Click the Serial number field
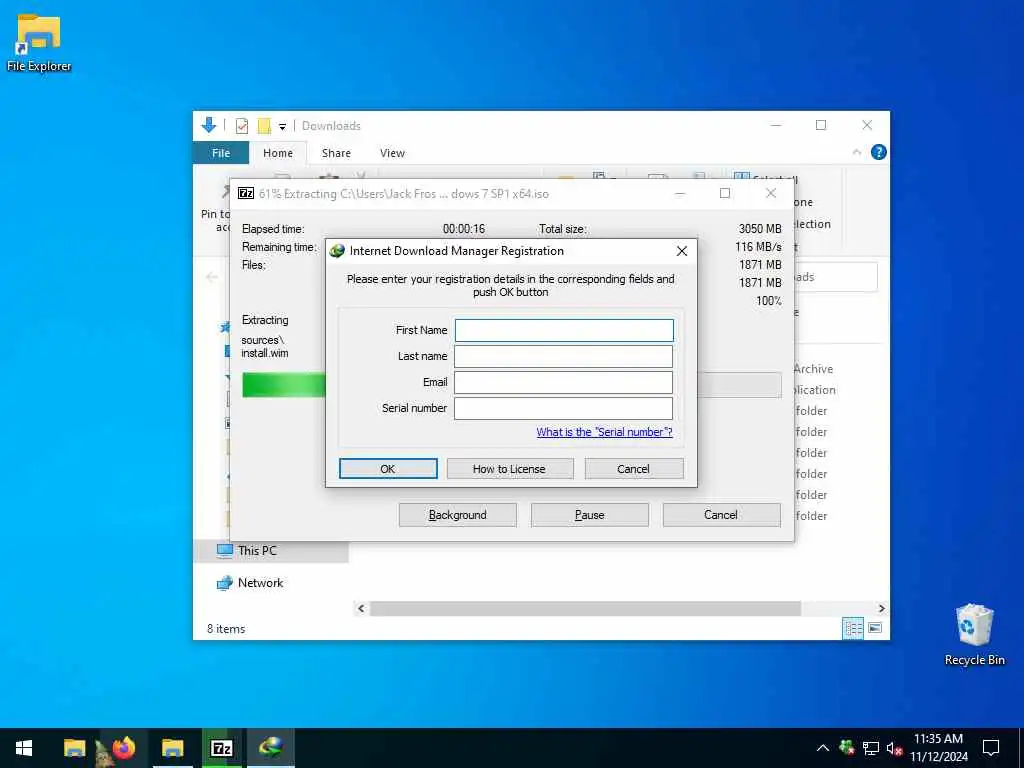 [x=564, y=408]
